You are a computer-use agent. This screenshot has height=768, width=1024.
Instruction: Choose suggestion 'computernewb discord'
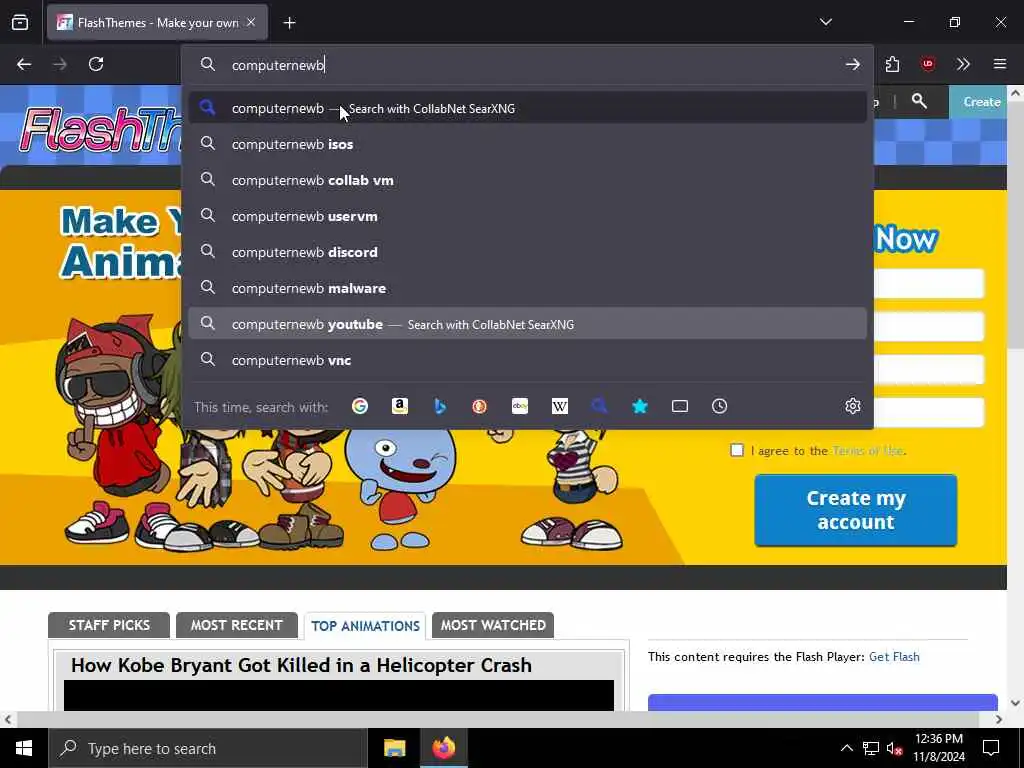[528, 251]
